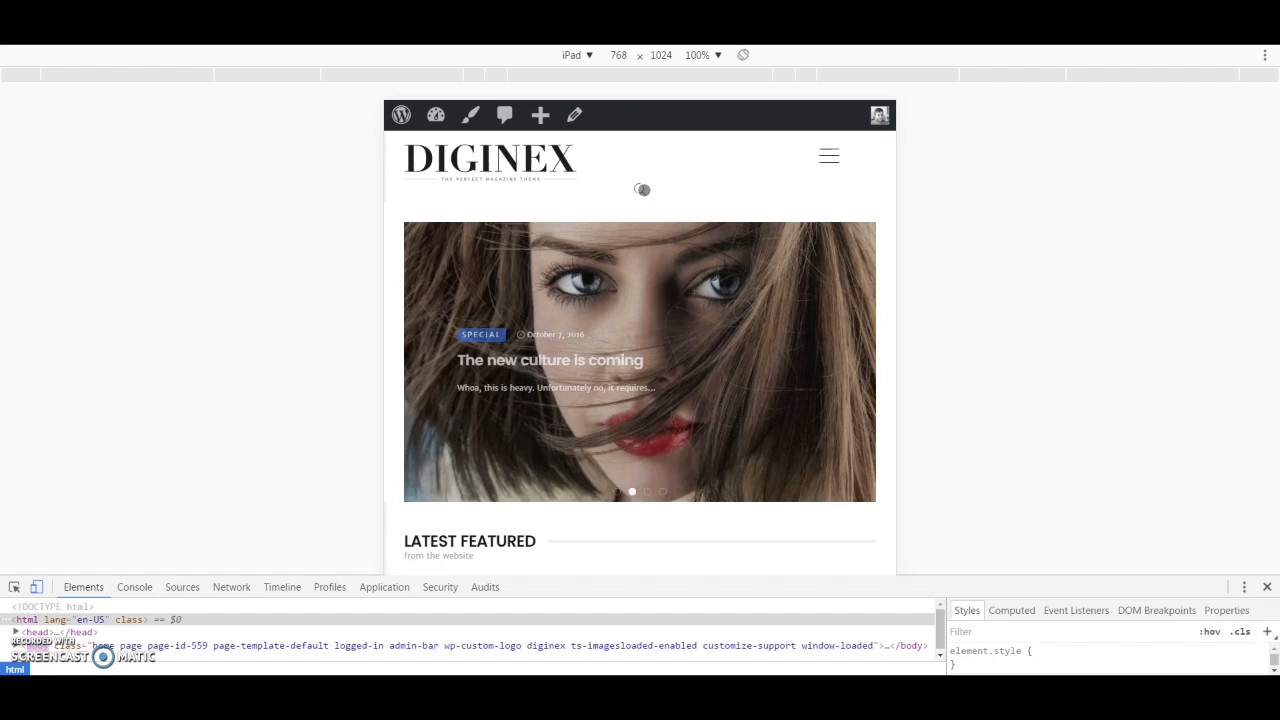Switch to the Console tab
Viewport: 1280px width, 720px height.
click(134, 587)
